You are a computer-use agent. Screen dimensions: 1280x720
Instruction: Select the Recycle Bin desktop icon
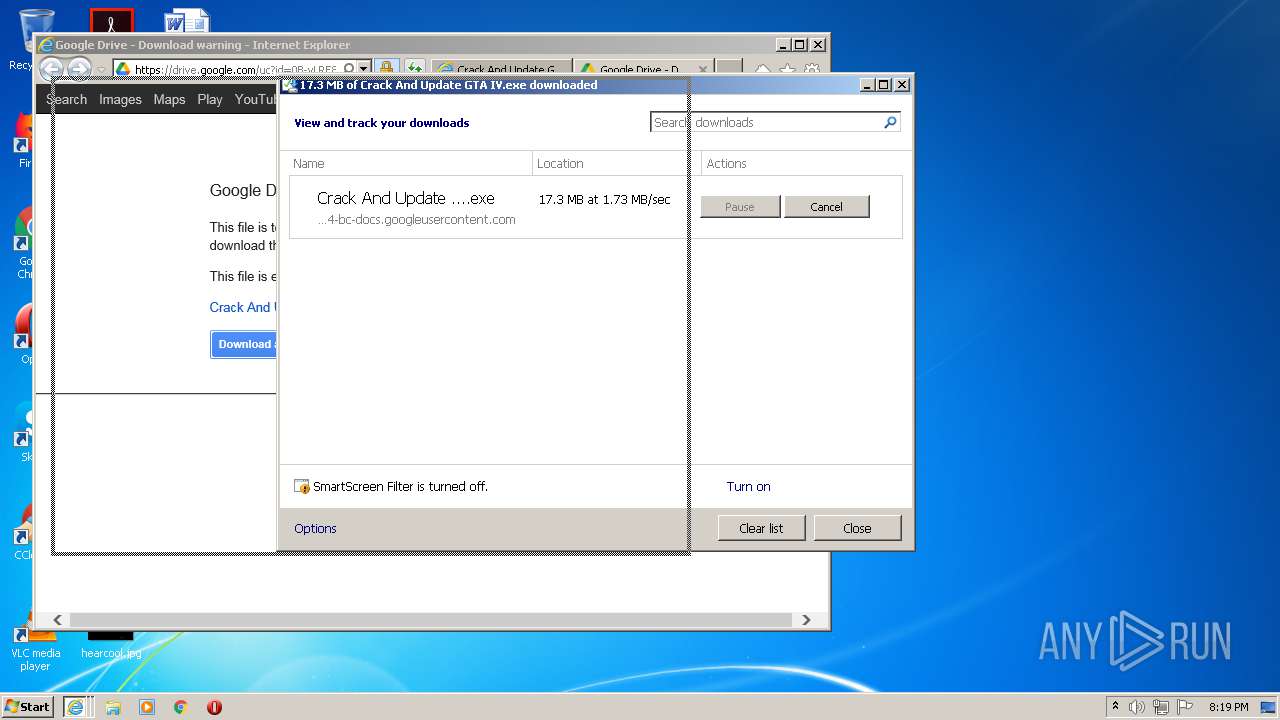click(36, 38)
